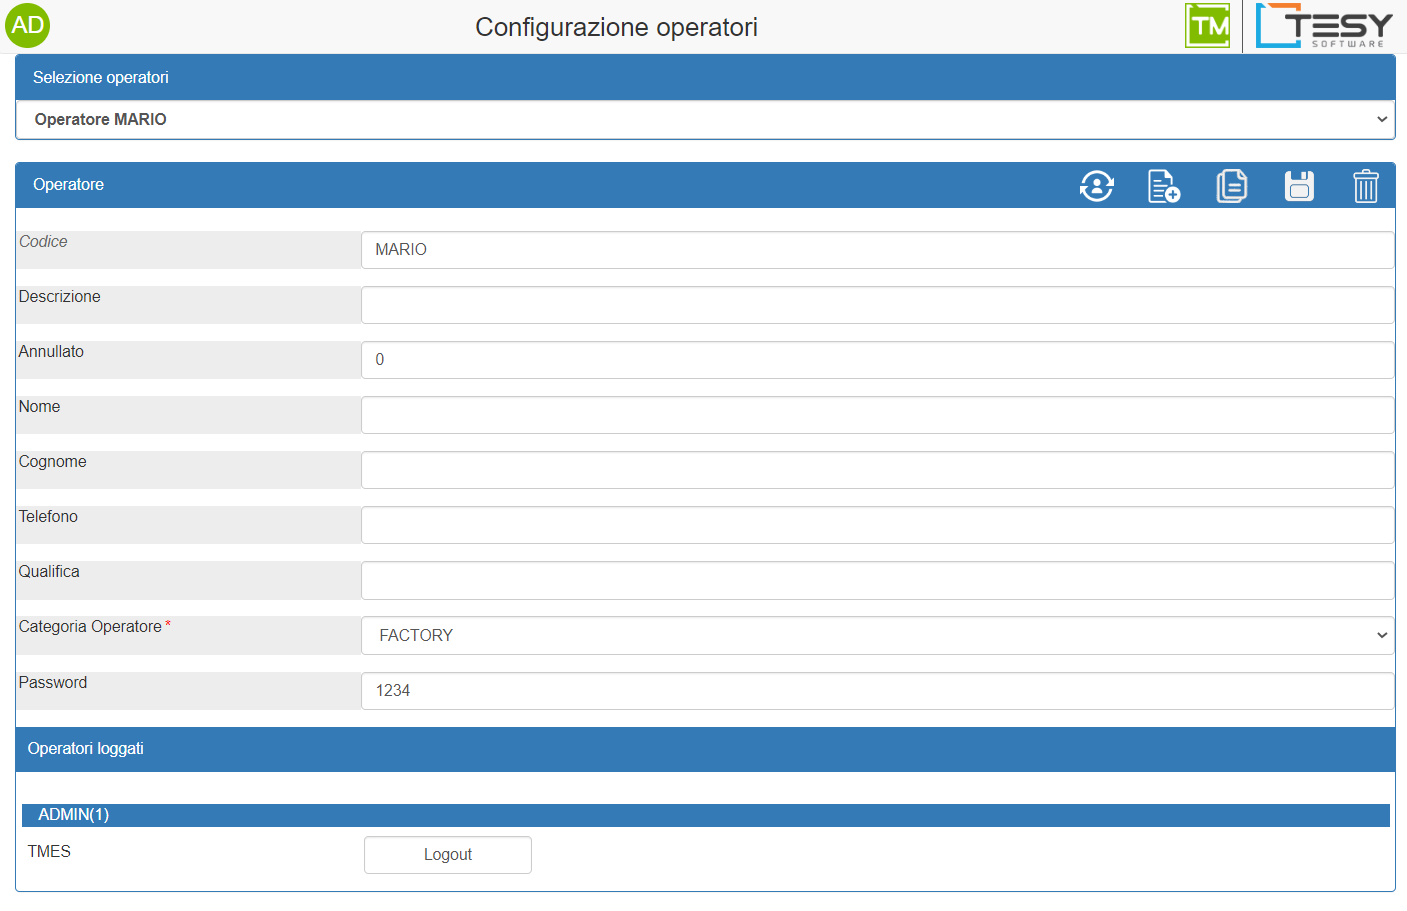The image size is (1407, 911).
Task: Click the Codice field containing MARIO
Action: pyautogui.click(x=877, y=250)
